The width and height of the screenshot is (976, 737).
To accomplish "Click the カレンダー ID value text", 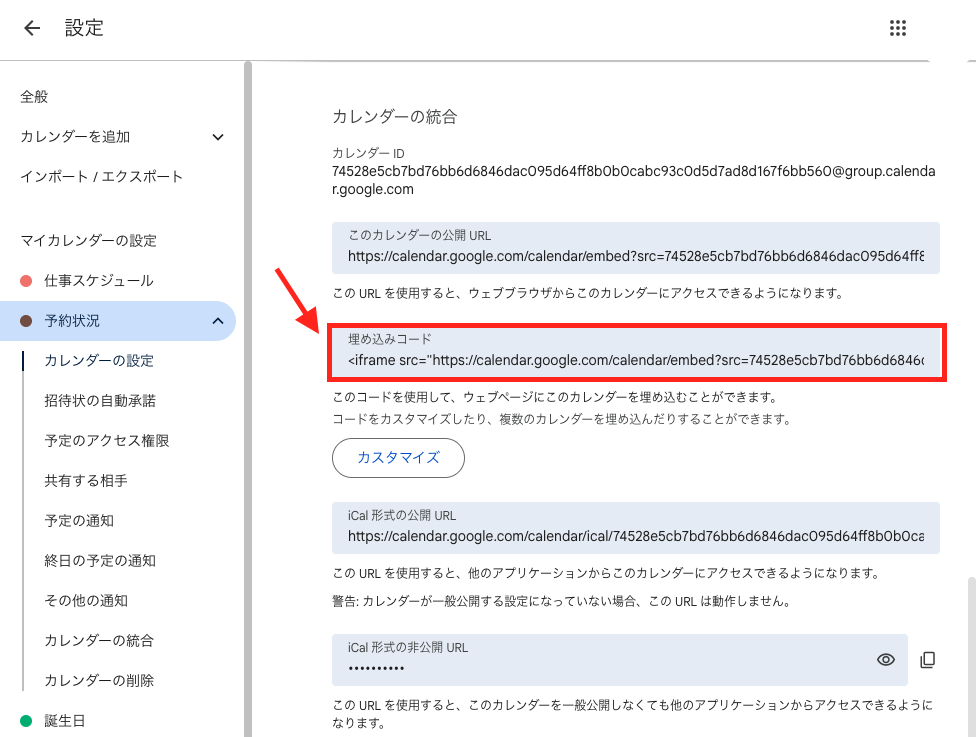I will pos(633,180).
